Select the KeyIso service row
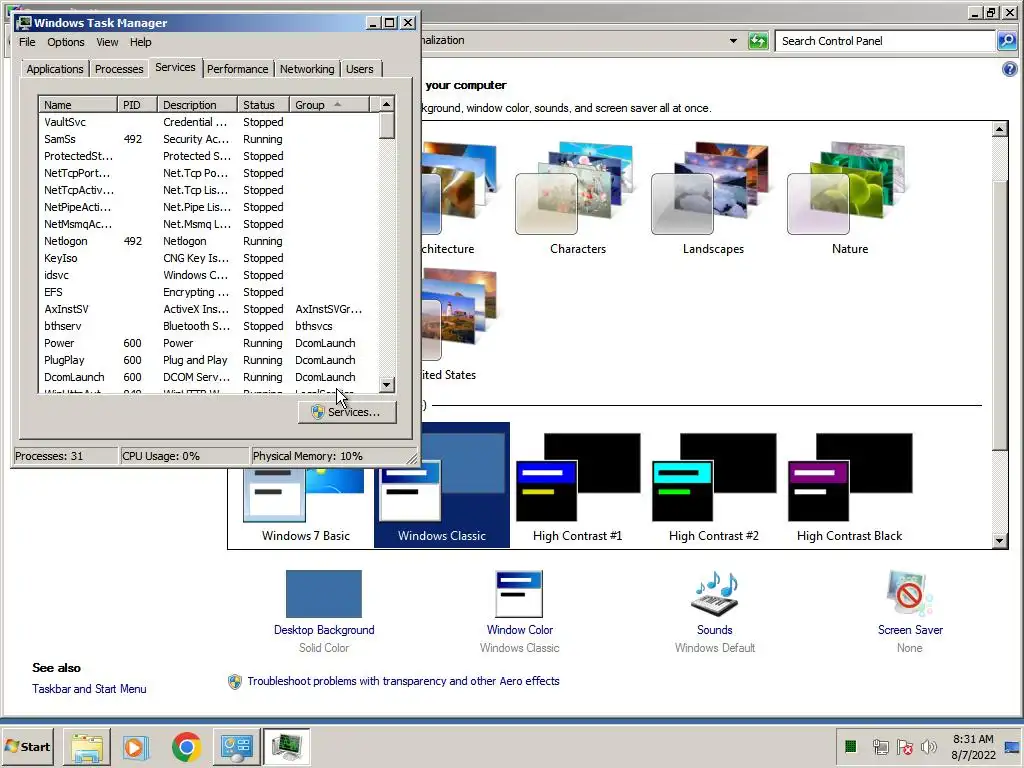This screenshot has height=768, width=1024. (x=208, y=258)
